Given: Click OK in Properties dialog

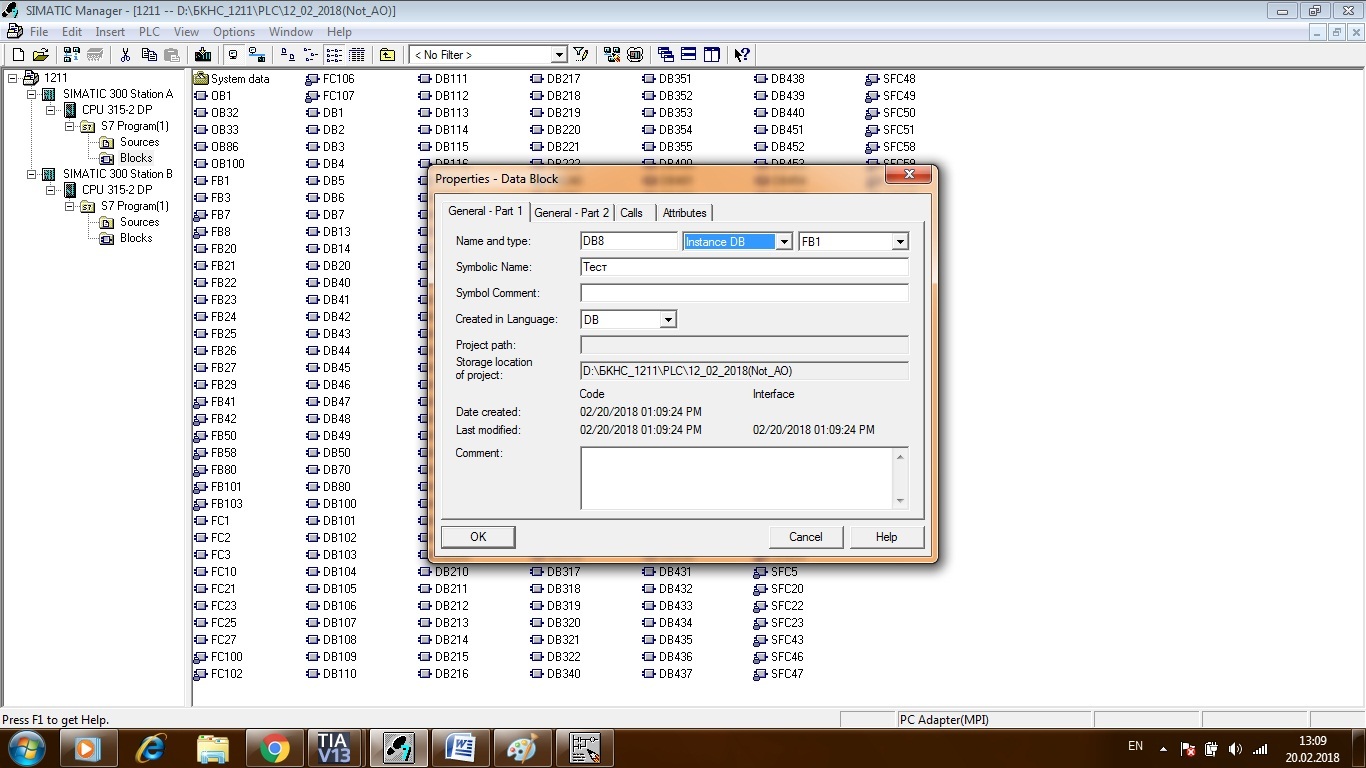Looking at the screenshot, I should click(478, 537).
